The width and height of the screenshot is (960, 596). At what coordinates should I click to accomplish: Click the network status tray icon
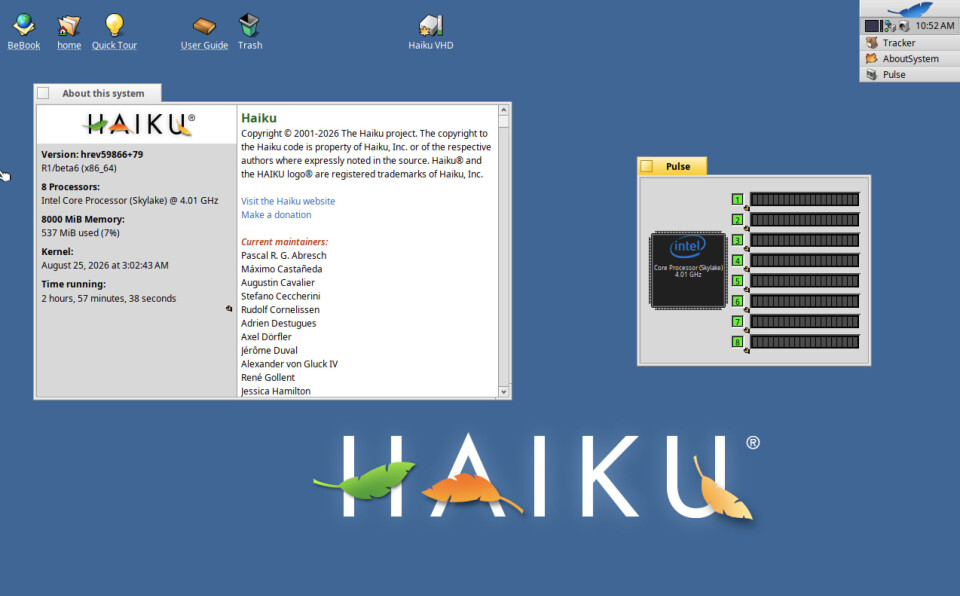890,26
